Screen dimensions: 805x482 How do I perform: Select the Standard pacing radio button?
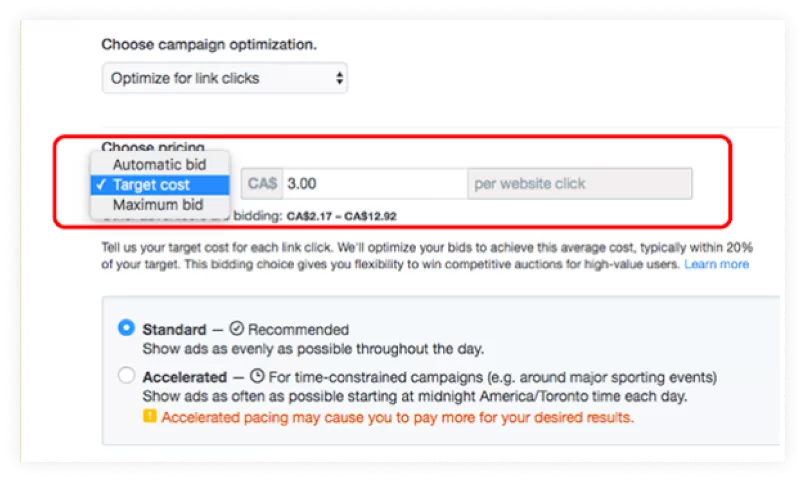(126, 327)
